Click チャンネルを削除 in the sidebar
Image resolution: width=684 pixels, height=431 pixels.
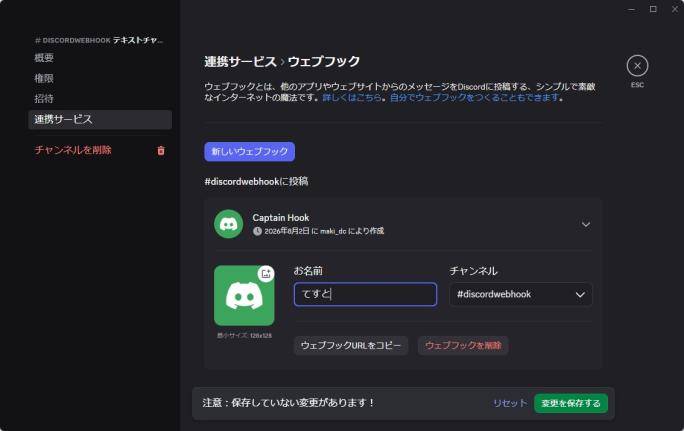tap(73, 150)
